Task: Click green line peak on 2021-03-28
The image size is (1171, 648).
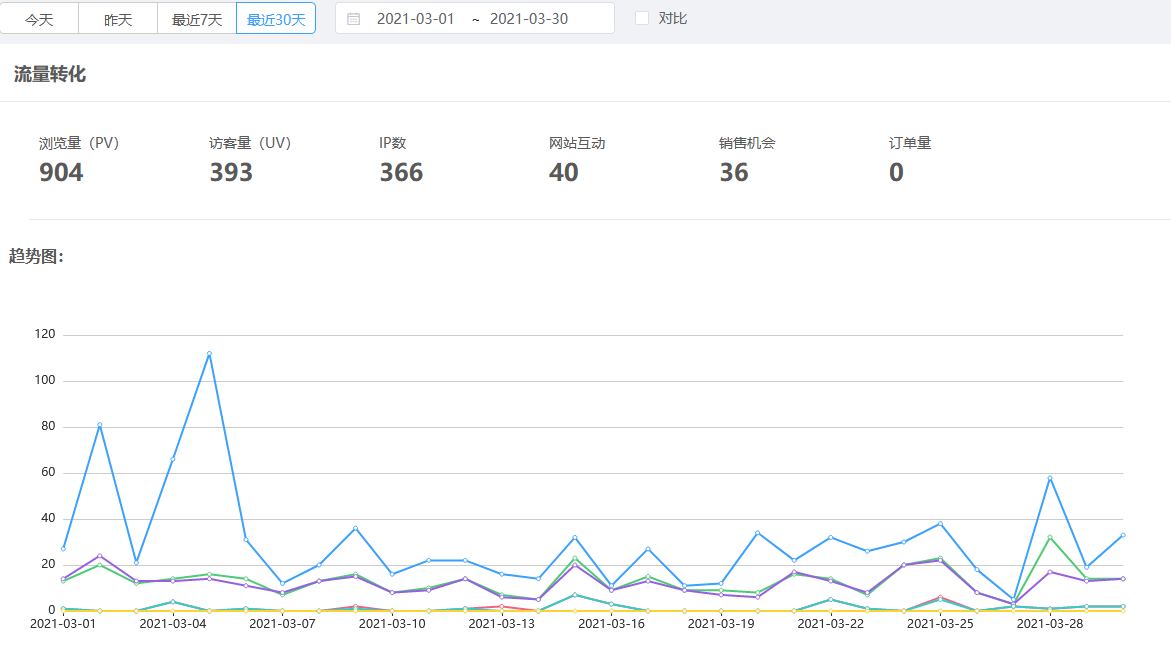Action: [x=1050, y=537]
